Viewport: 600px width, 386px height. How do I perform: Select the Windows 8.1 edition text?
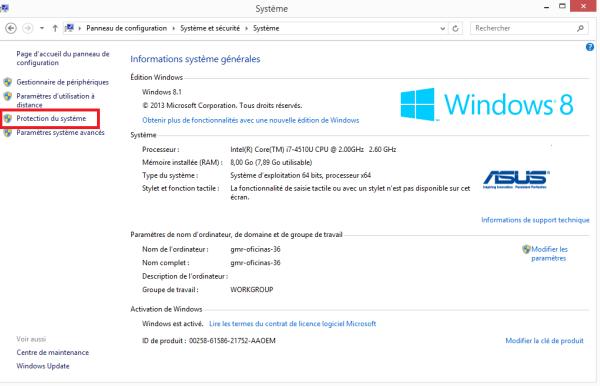(x=162, y=92)
